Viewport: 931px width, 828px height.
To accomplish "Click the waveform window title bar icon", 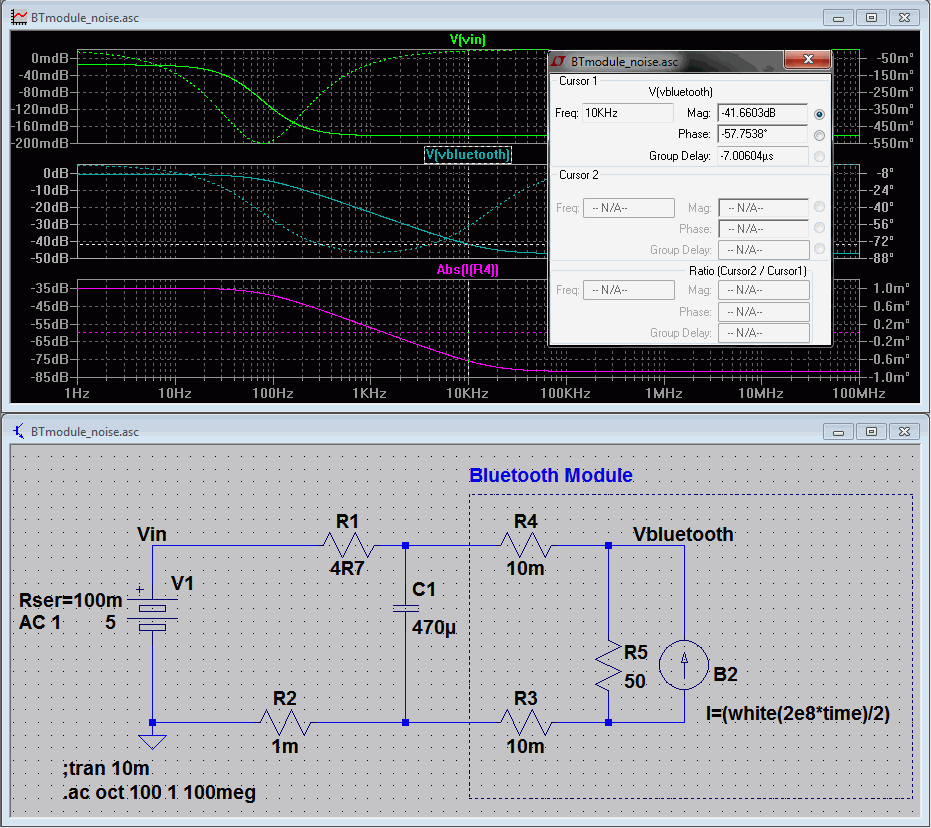I will tap(19, 18).
